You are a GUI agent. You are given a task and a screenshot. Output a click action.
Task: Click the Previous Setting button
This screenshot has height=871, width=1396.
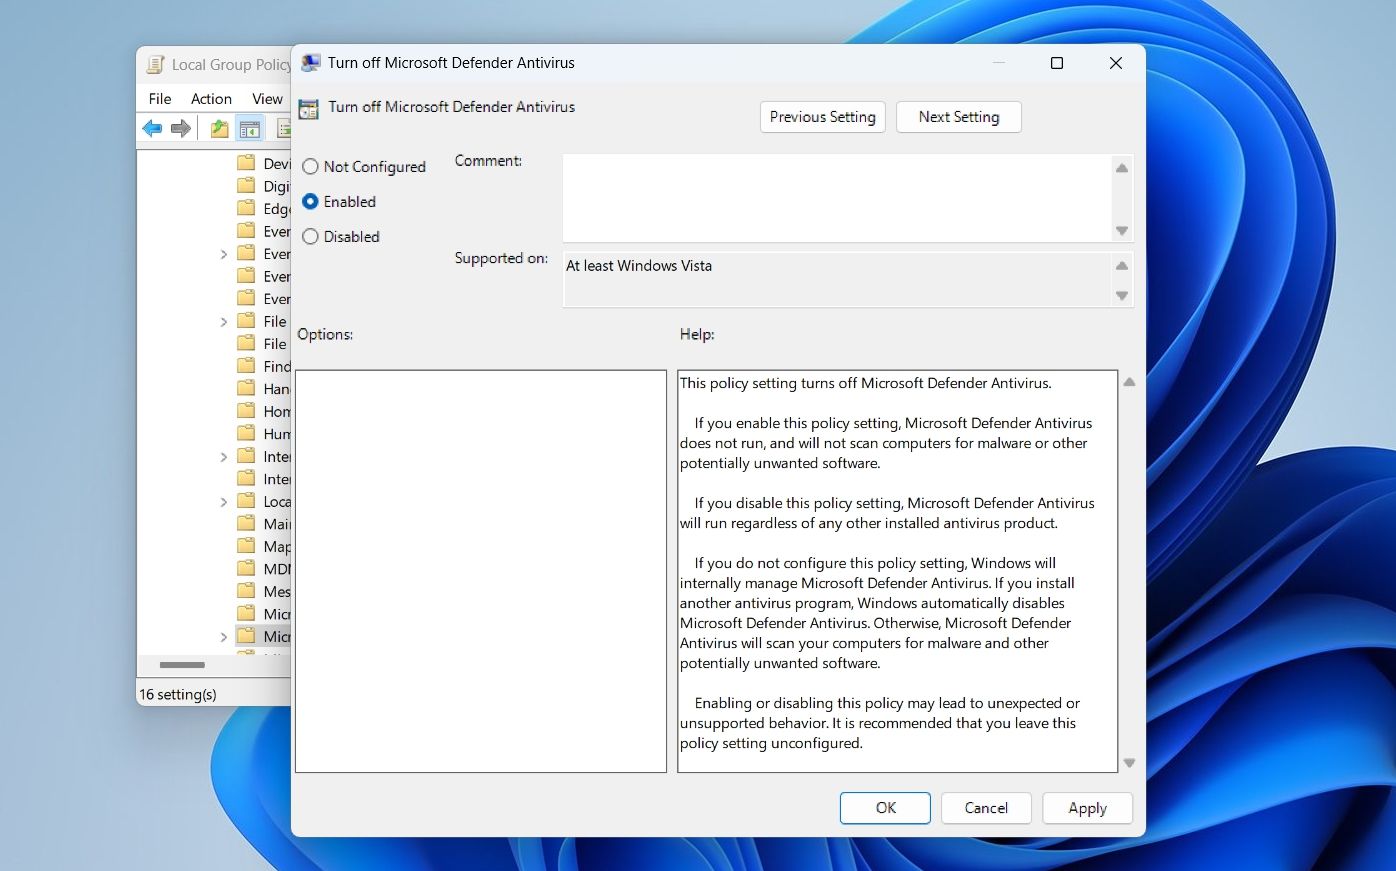(823, 117)
